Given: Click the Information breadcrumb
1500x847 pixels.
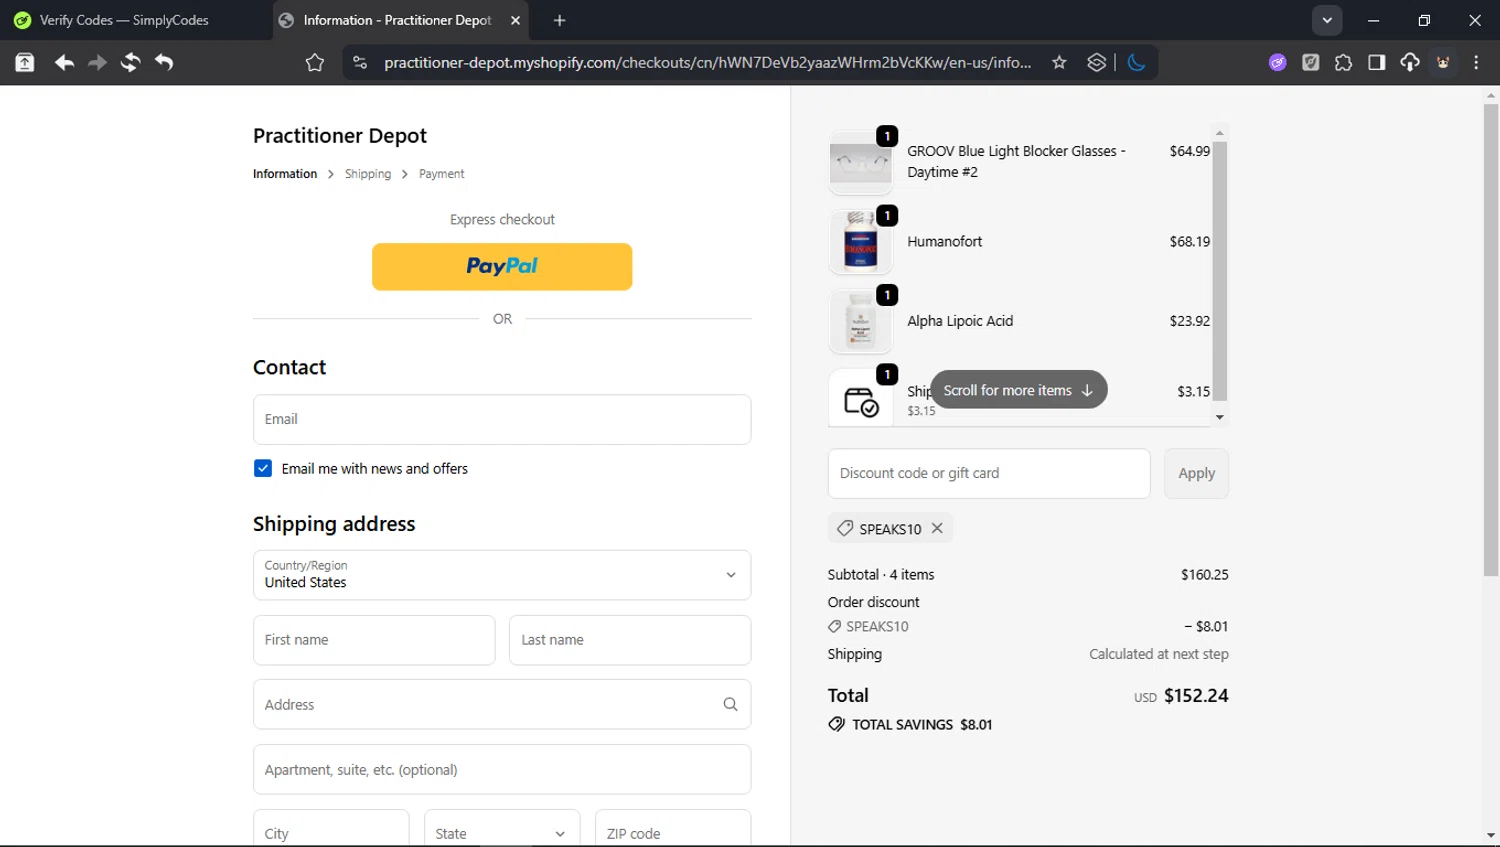Looking at the screenshot, I should (x=285, y=174).
